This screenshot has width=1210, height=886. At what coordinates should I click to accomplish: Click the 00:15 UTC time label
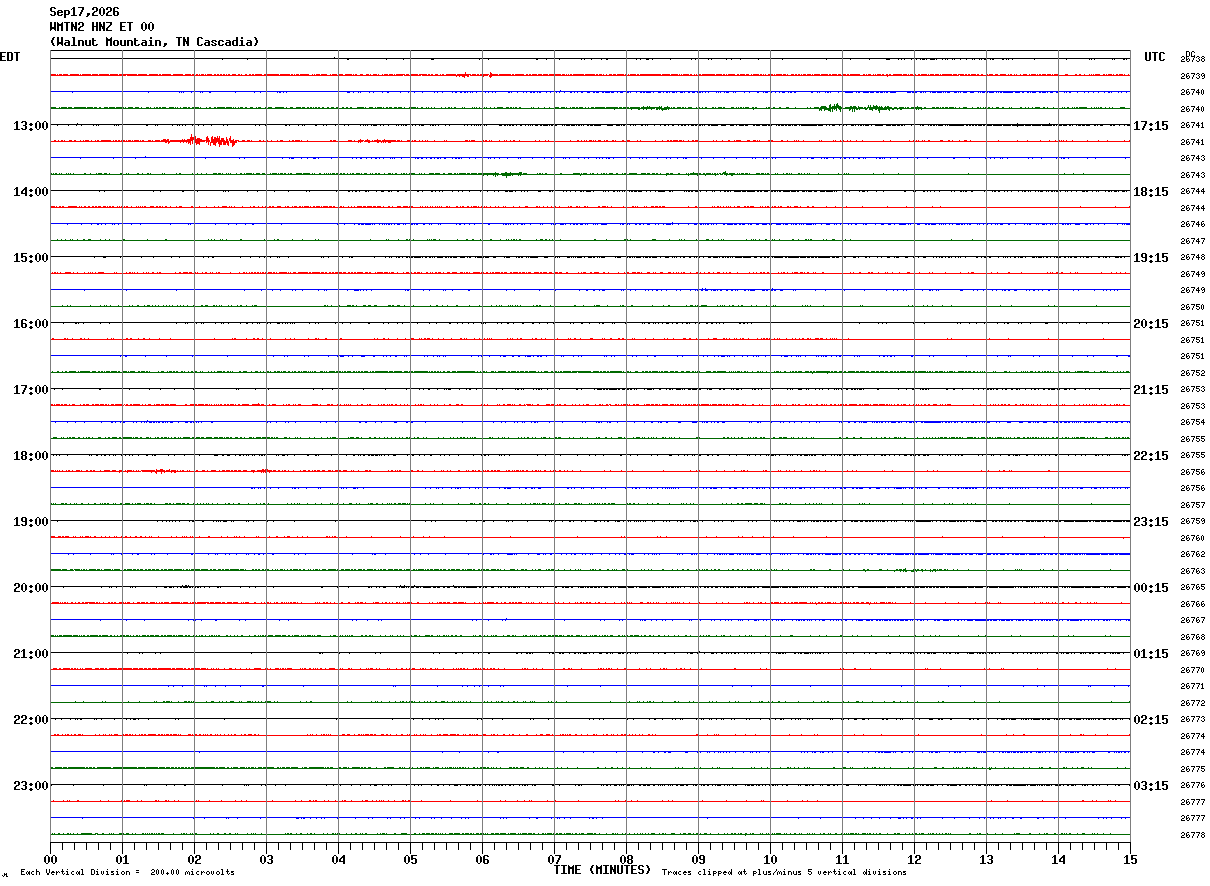(x=1151, y=588)
